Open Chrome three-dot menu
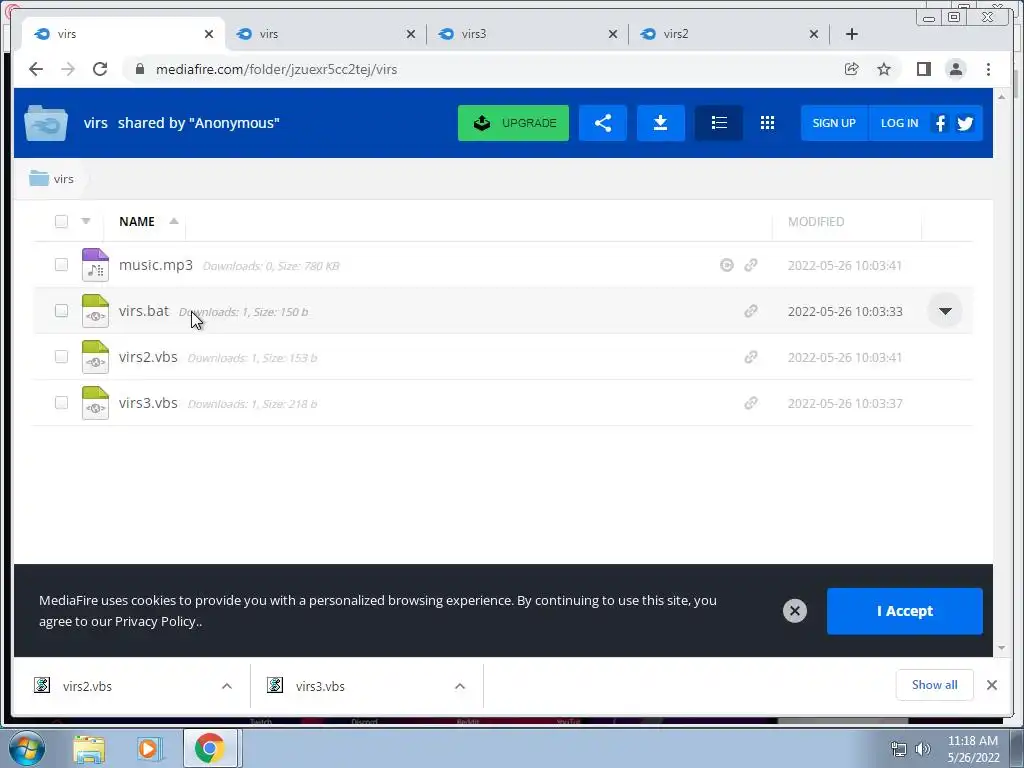Viewport: 1024px width, 768px height. pos(988,69)
